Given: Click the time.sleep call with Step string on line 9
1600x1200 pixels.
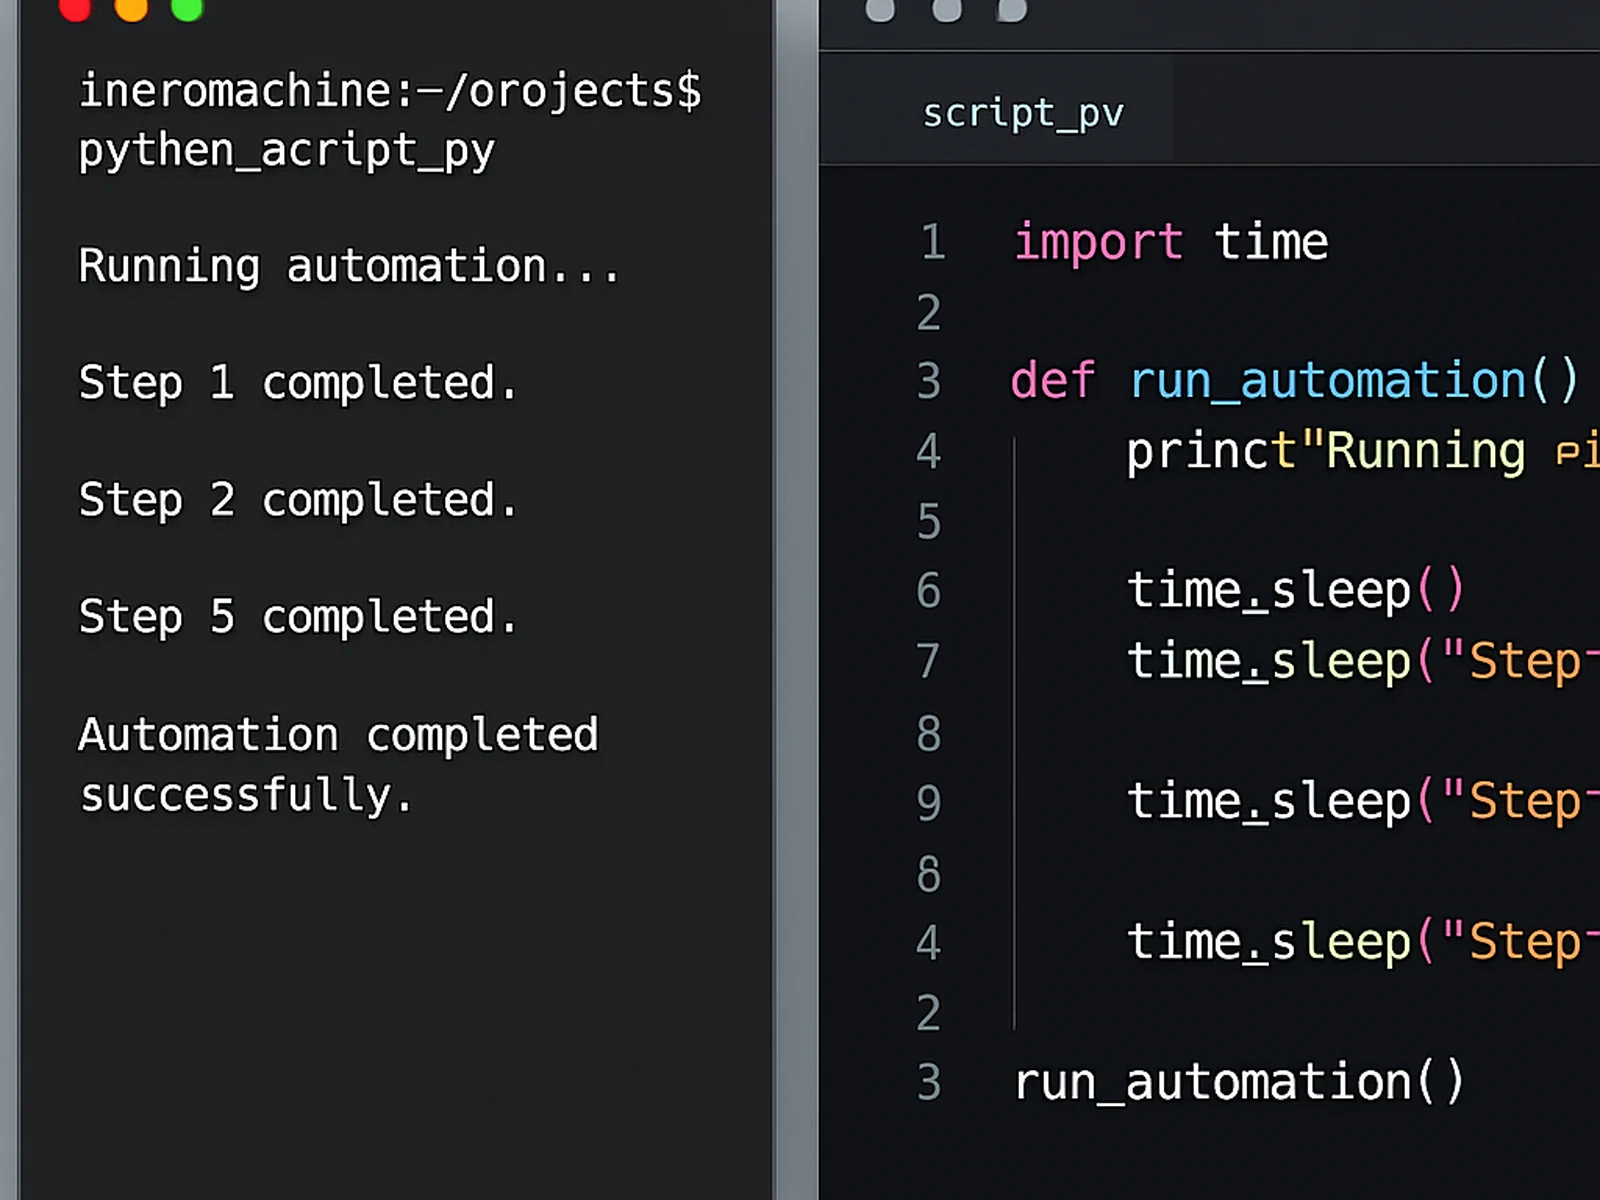Looking at the screenshot, I should point(1350,800).
